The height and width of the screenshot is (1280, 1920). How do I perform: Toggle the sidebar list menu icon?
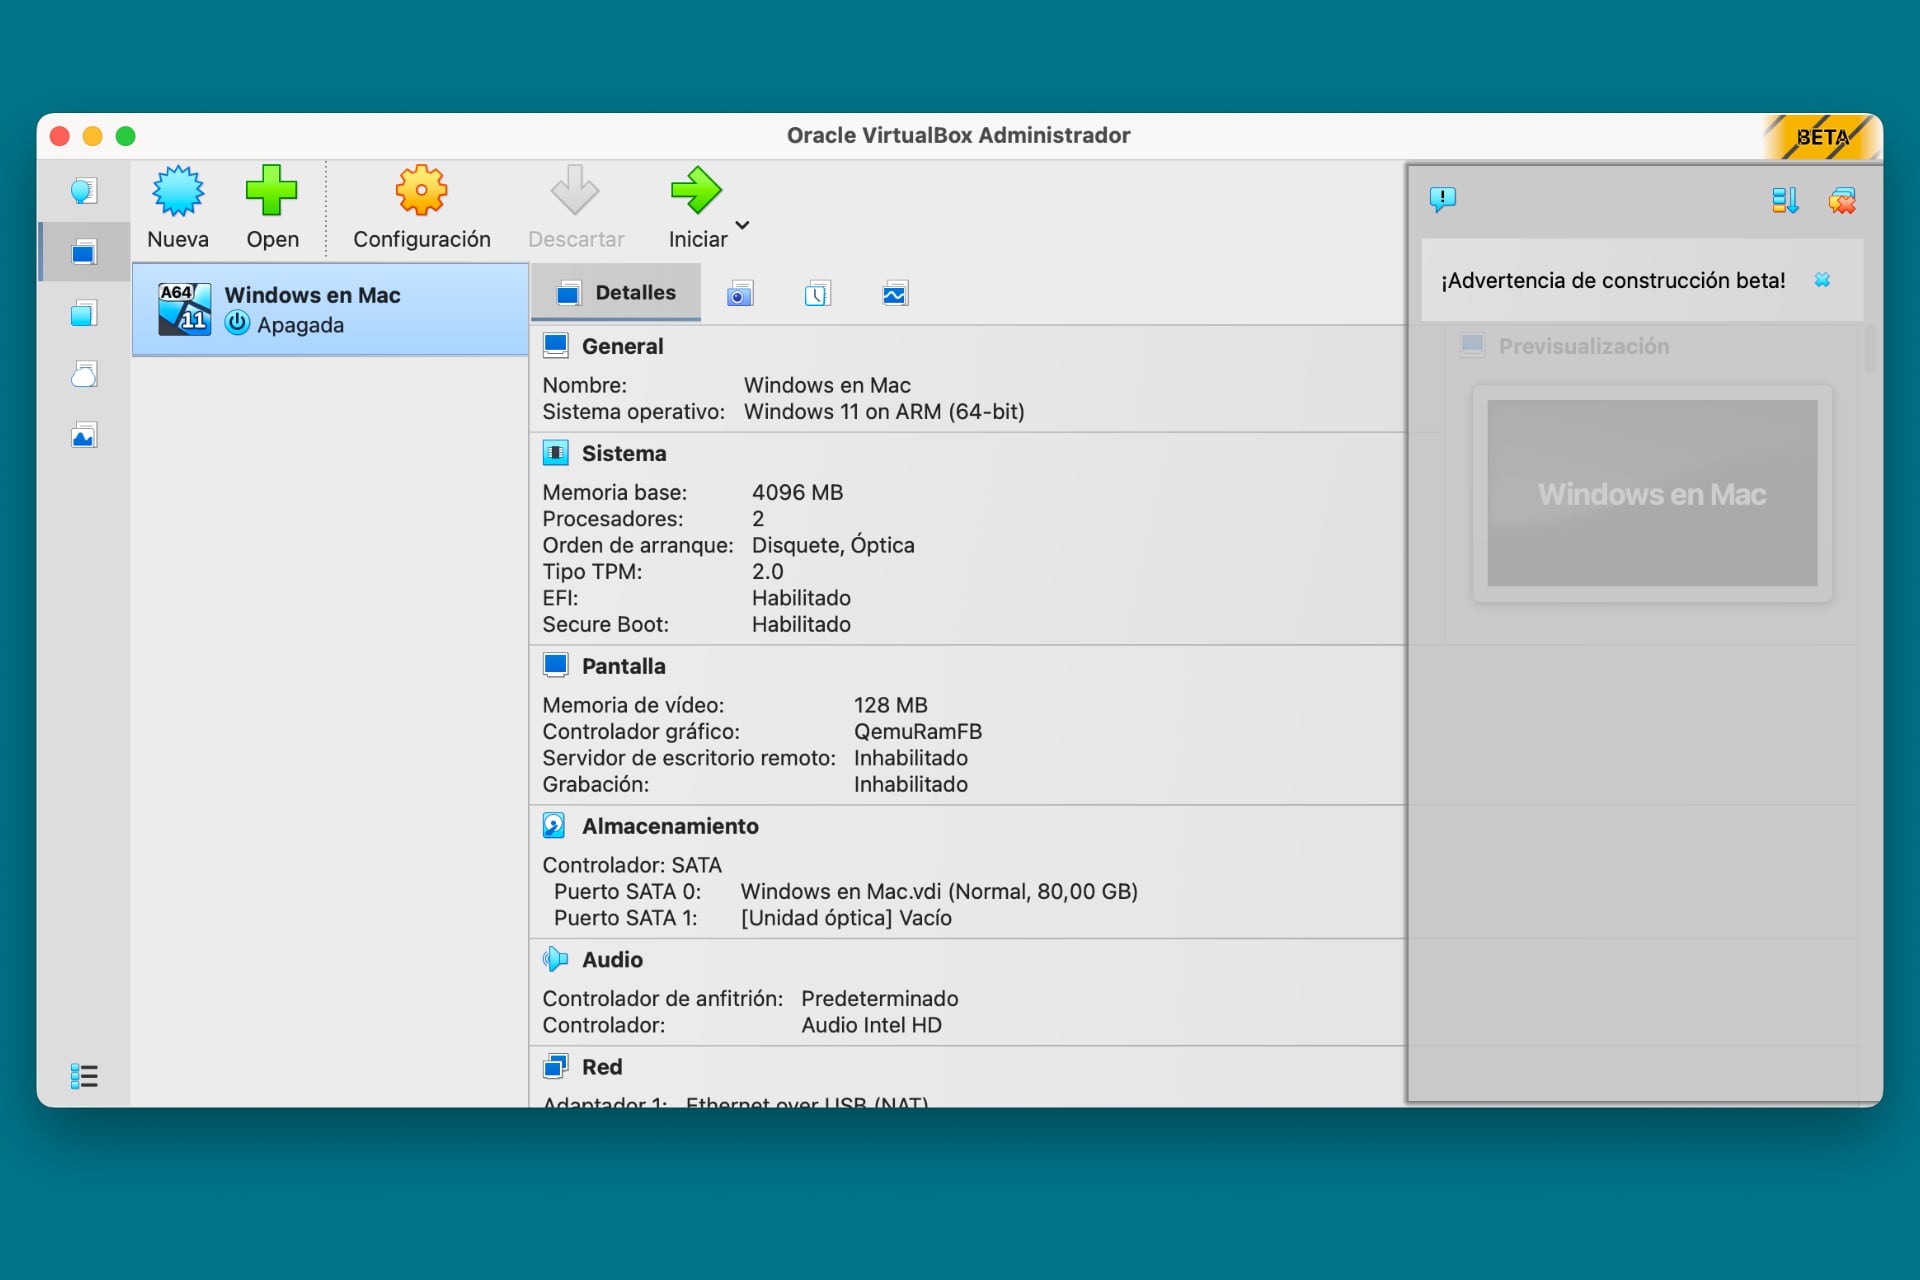tap(84, 1076)
